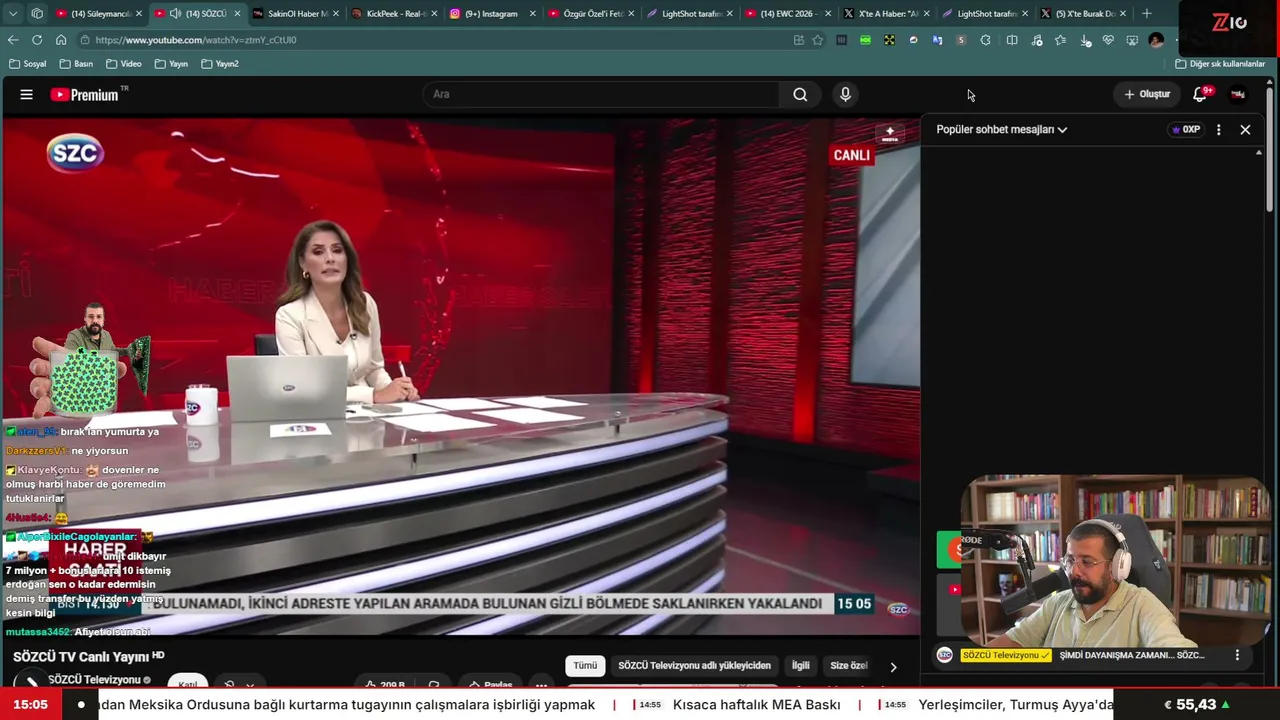Show next filter chips with right arrow

coord(893,666)
